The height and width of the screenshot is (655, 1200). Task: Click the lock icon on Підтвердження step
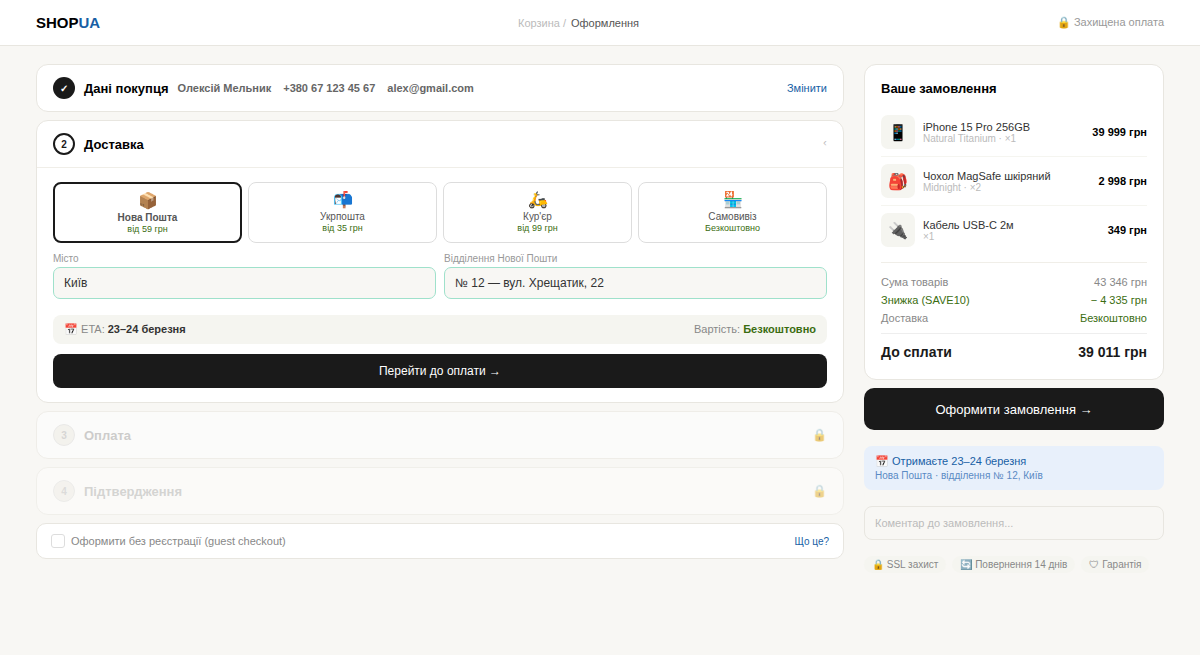(819, 491)
